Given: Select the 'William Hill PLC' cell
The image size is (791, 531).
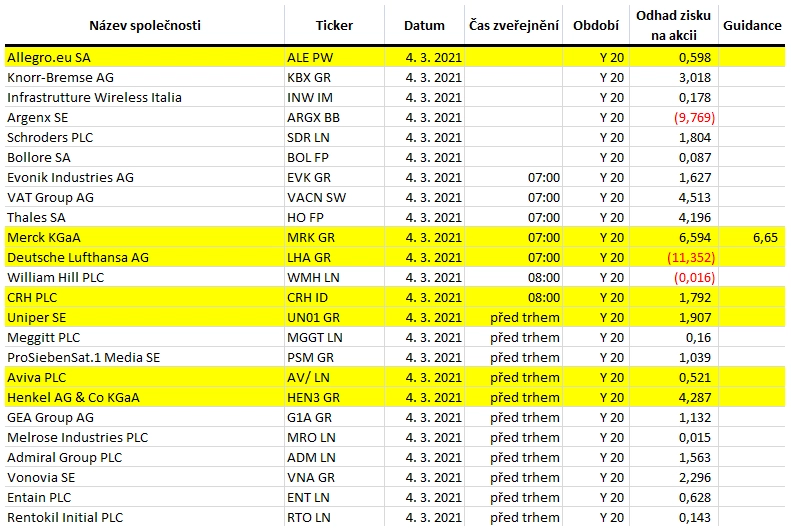Looking at the screenshot, I should [145, 277].
